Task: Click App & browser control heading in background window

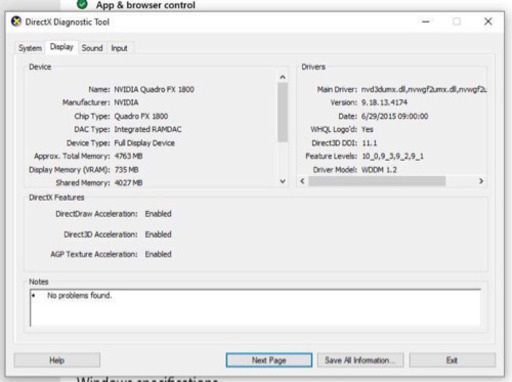Action: [x=146, y=5]
